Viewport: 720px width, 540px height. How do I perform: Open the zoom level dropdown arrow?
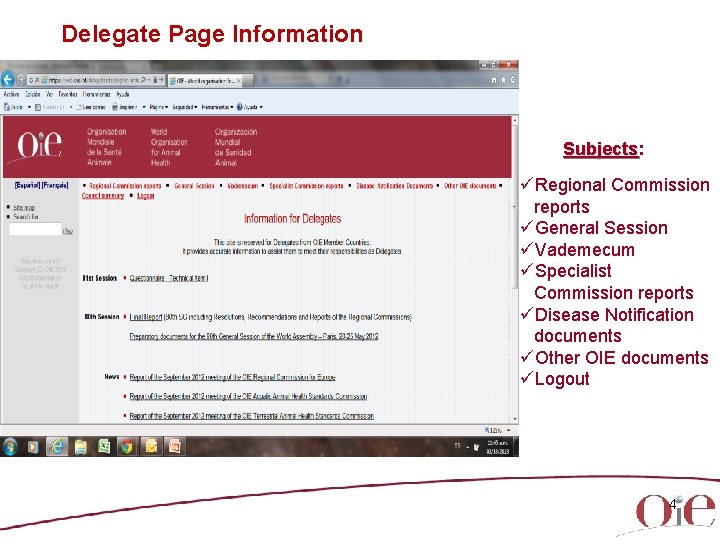click(508, 430)
